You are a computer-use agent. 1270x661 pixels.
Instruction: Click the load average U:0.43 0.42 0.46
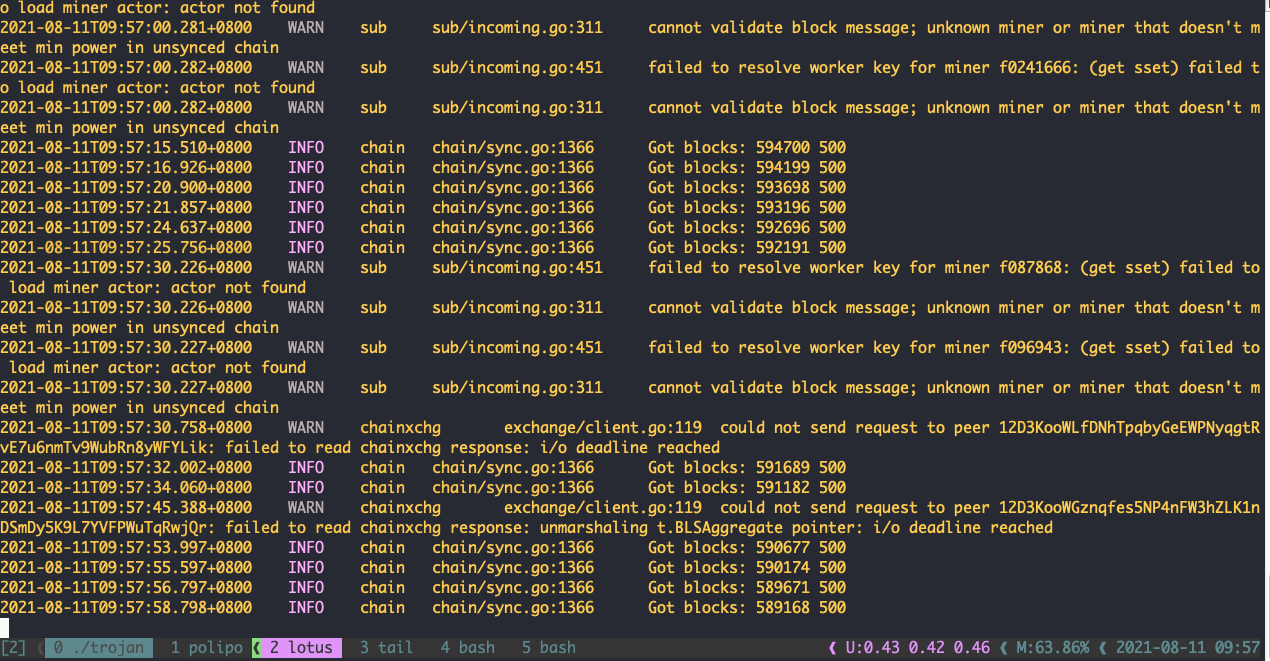[x=917, y=647]
